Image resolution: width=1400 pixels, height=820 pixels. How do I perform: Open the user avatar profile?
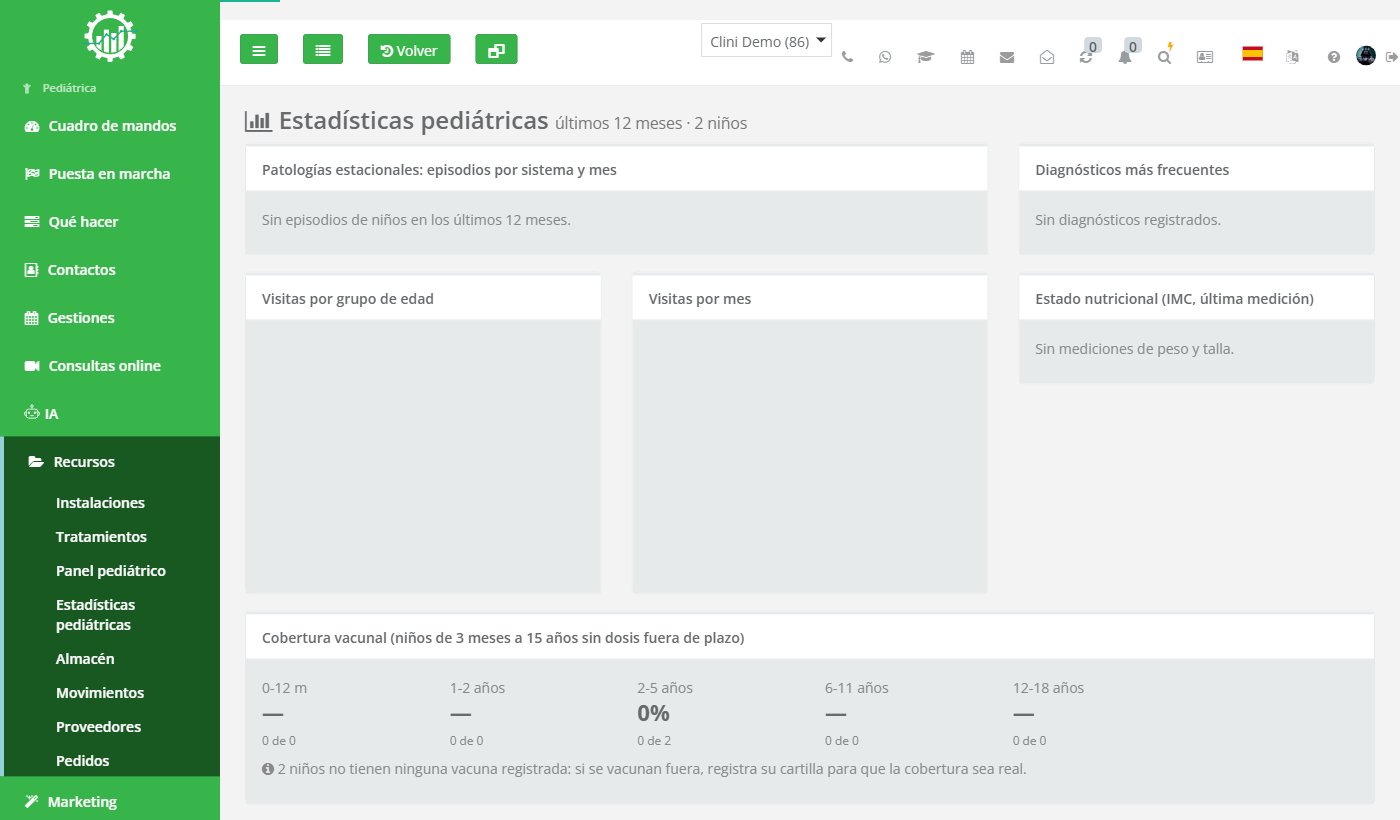1366,56
